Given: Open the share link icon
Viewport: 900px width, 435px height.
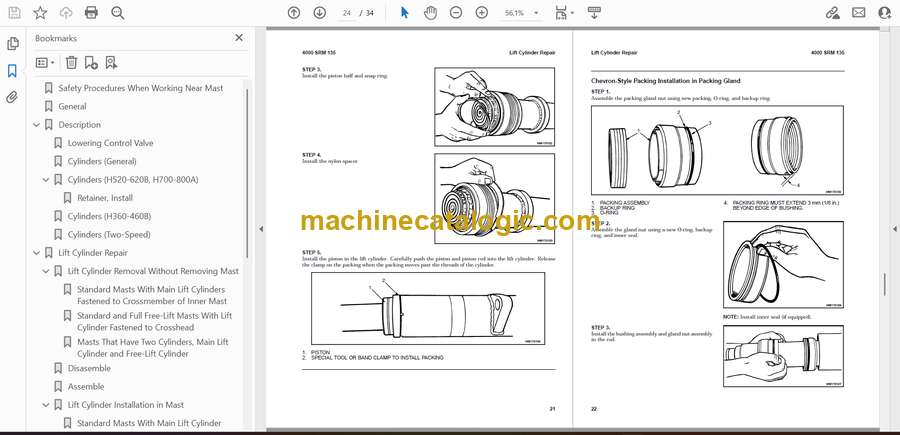Looking at the screenshot, I should (x=832, y=13).
